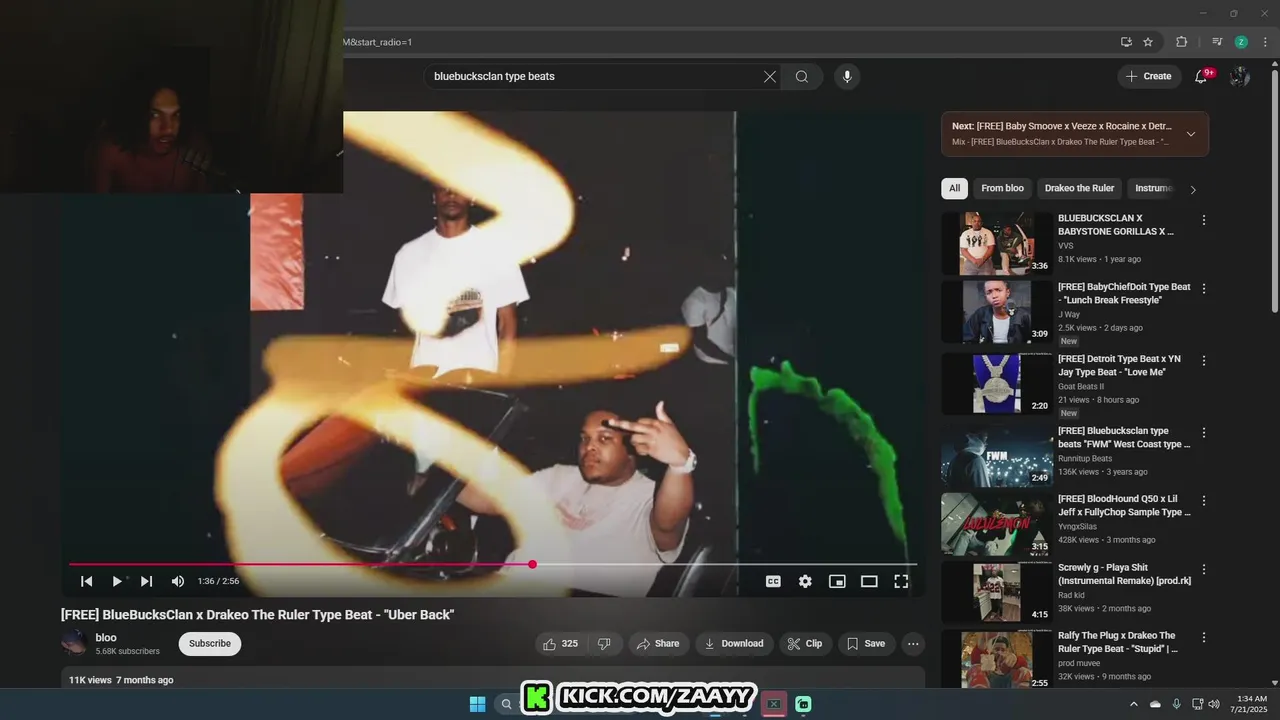Screen dimensions: 1280x720
Task: Open Chrome media controls icon
Action: (x=1217, y=42)
